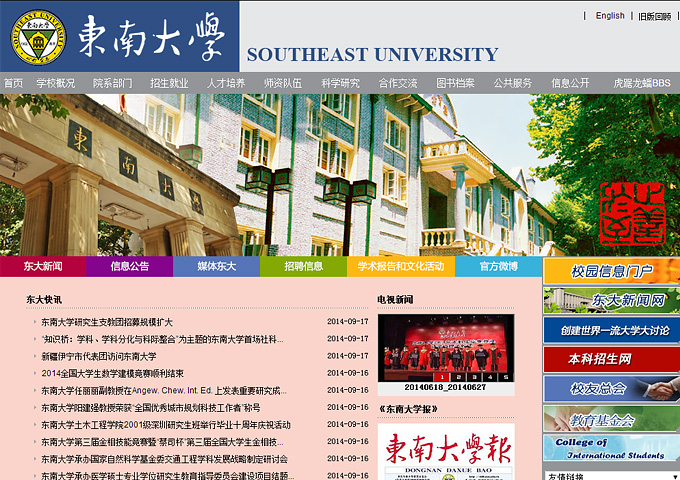
Task: Switch to the 媒体东大 tab
Action: pyautogui.click(x=216, y=266)
